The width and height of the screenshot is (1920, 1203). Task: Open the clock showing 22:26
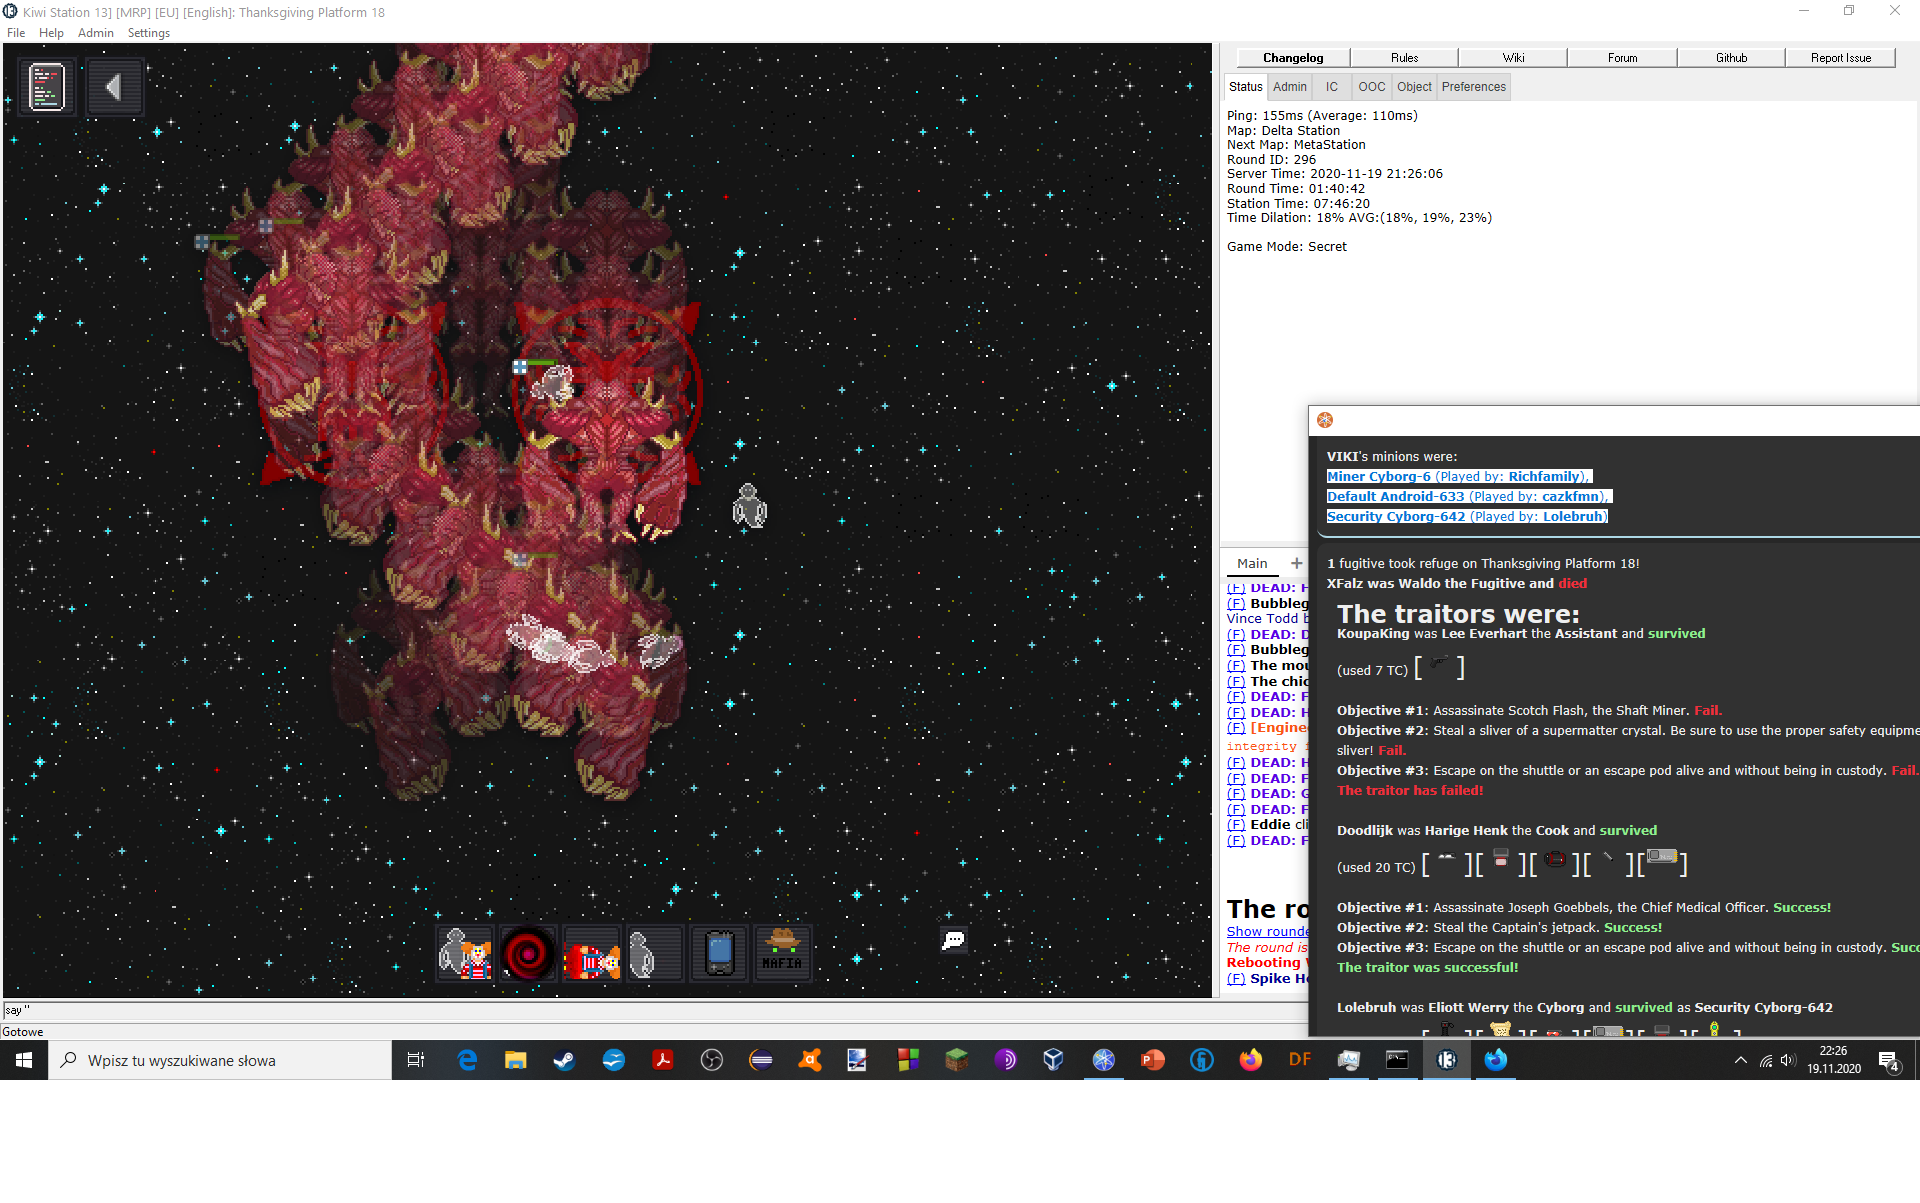1834,1060
